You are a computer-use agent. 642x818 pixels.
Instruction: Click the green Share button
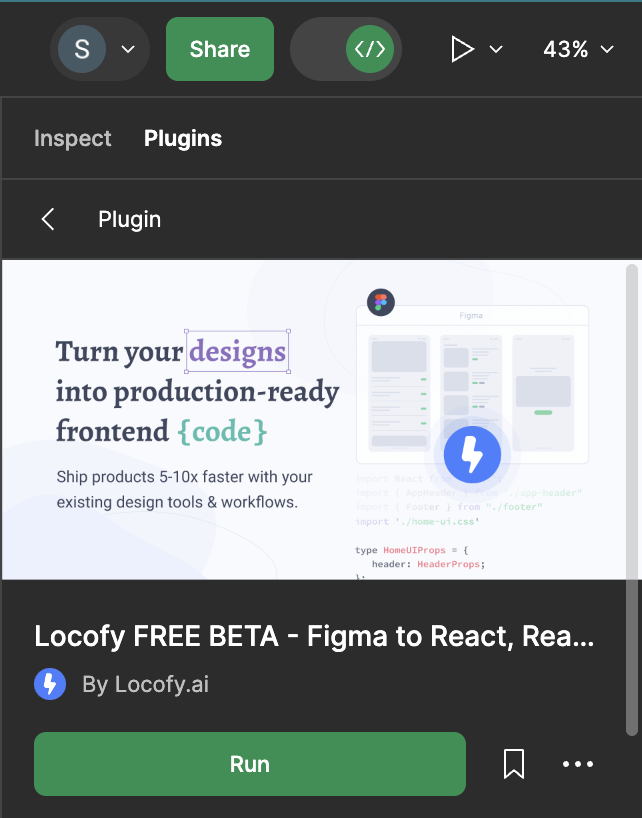220,49
